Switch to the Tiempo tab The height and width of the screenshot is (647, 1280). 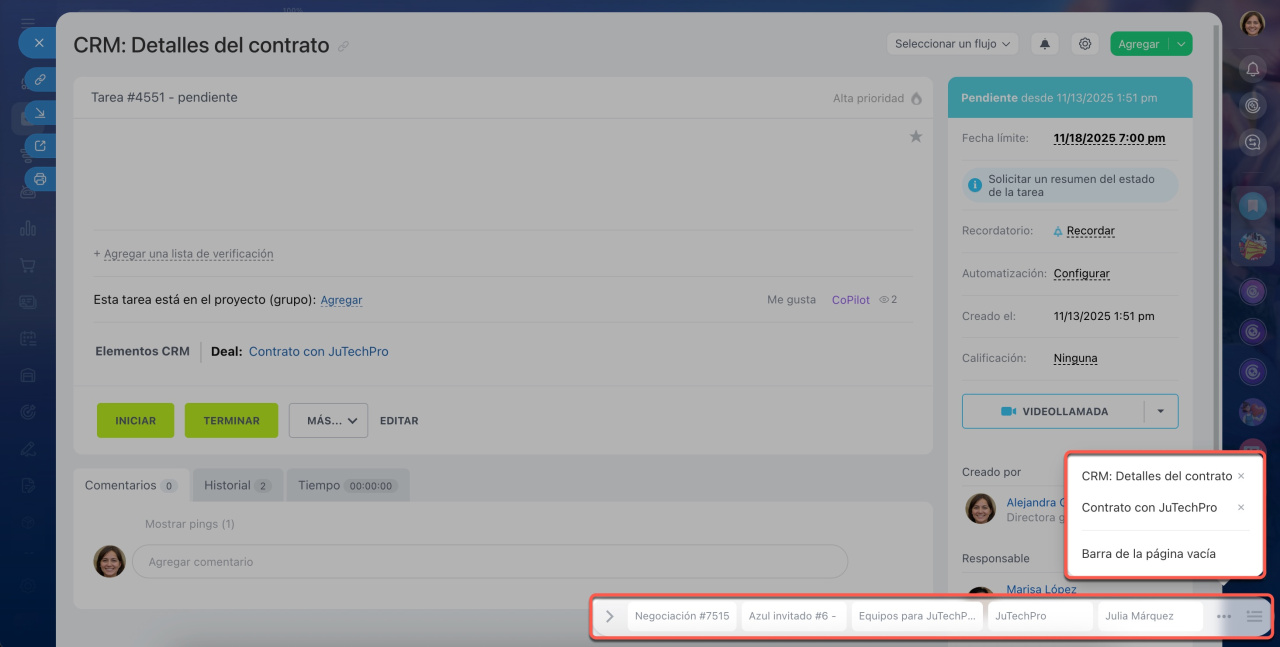[348, 485]
